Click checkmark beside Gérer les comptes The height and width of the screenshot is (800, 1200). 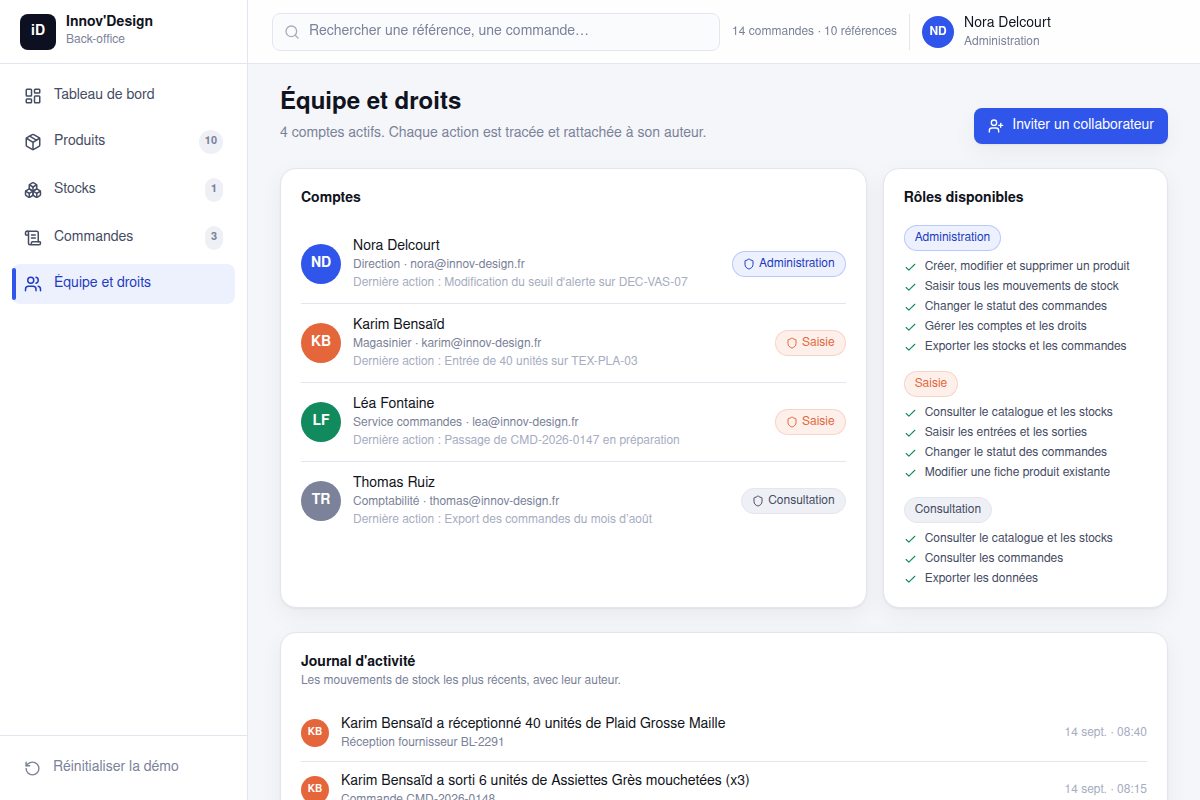coord(910,327)
